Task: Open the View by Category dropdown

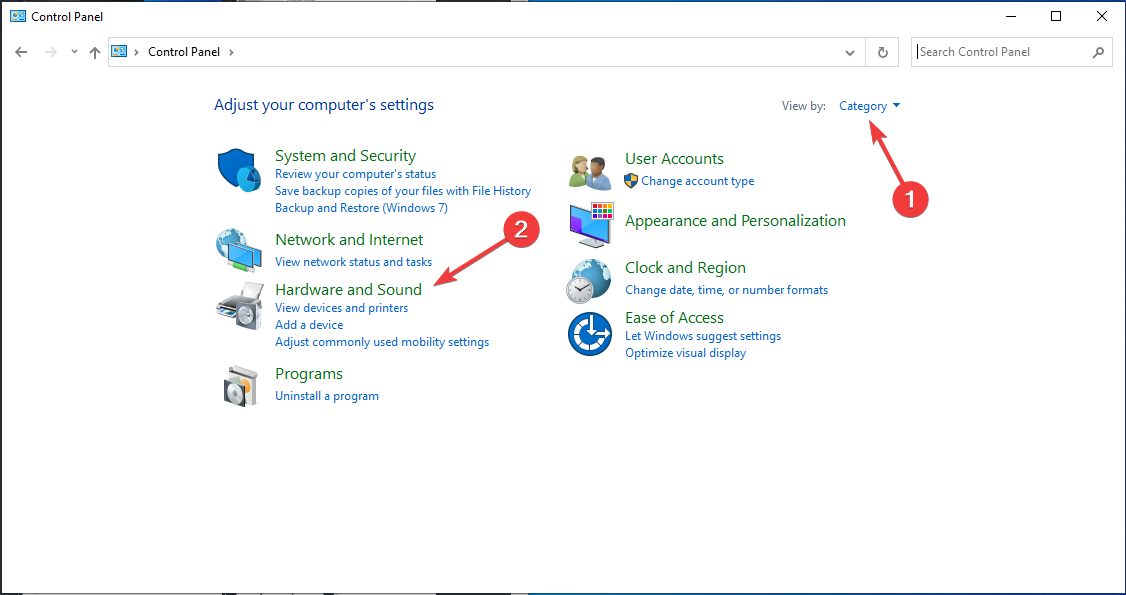Action: pyautogui.click(x=869, y=106)
